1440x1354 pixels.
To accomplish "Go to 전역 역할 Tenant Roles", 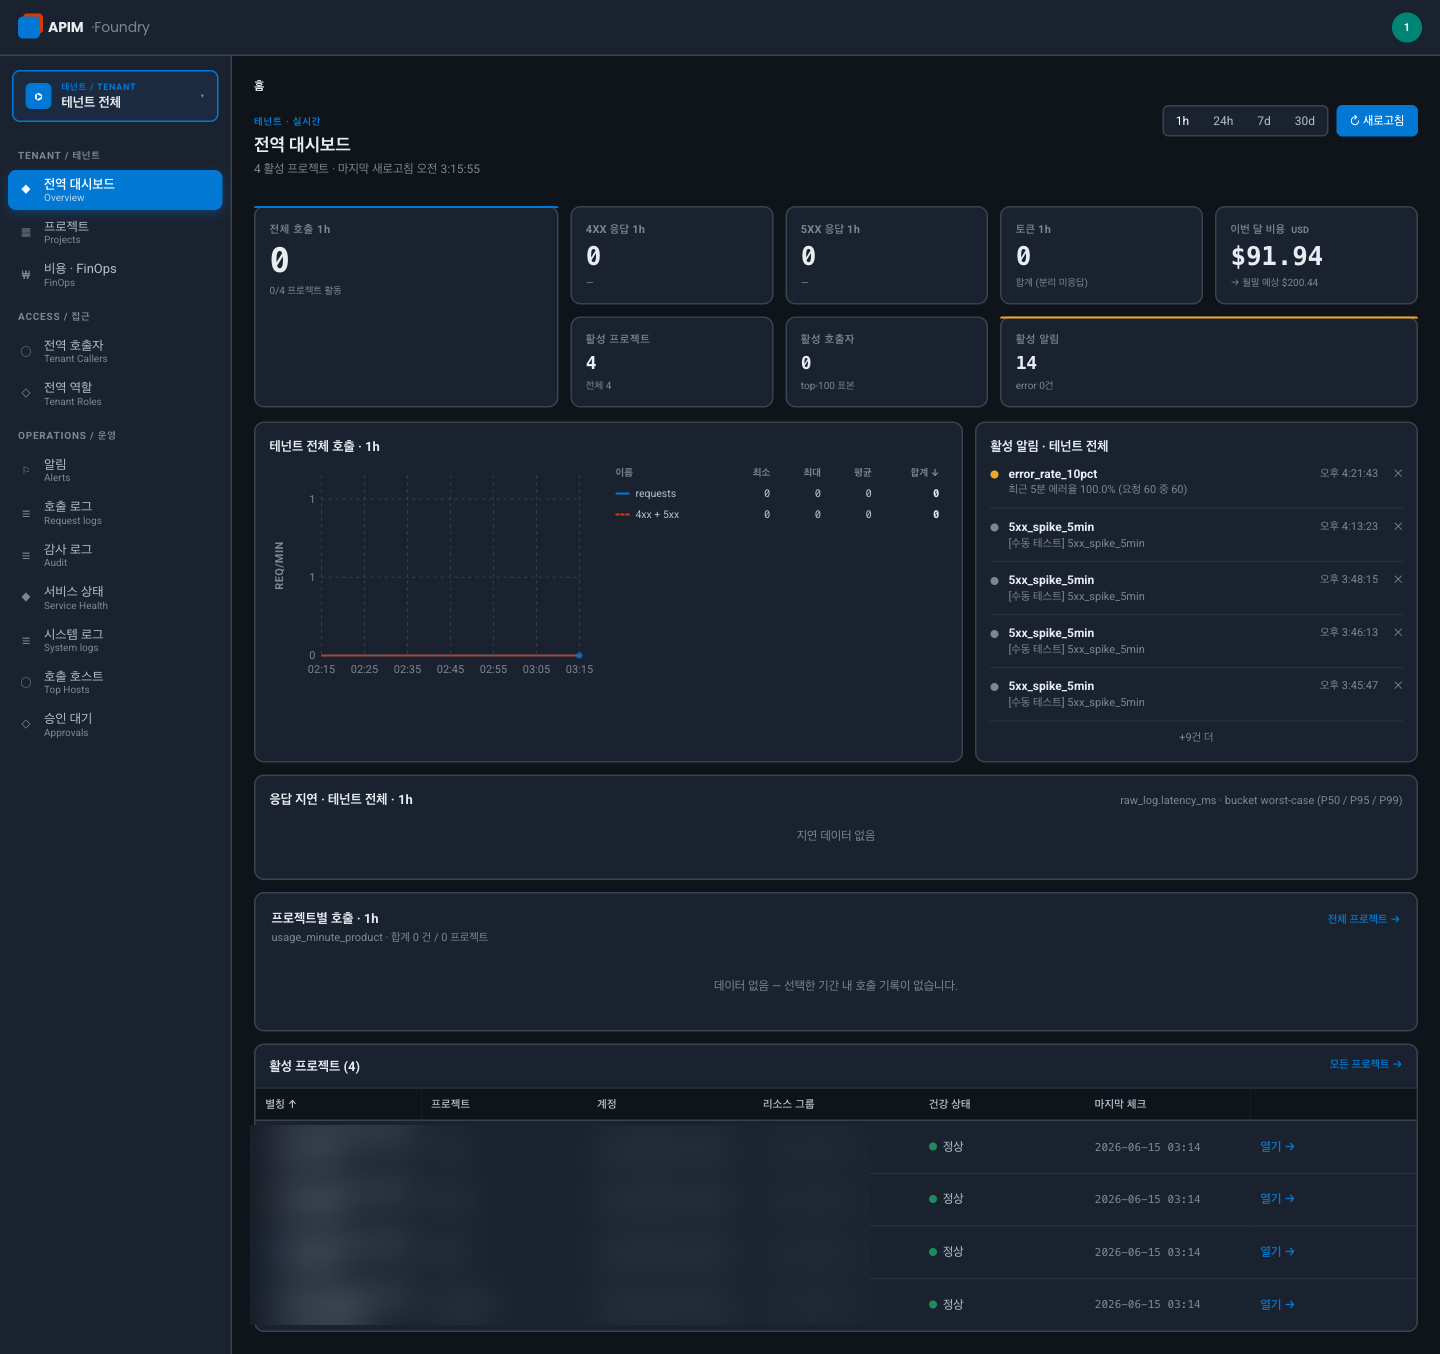I will 115,394.
